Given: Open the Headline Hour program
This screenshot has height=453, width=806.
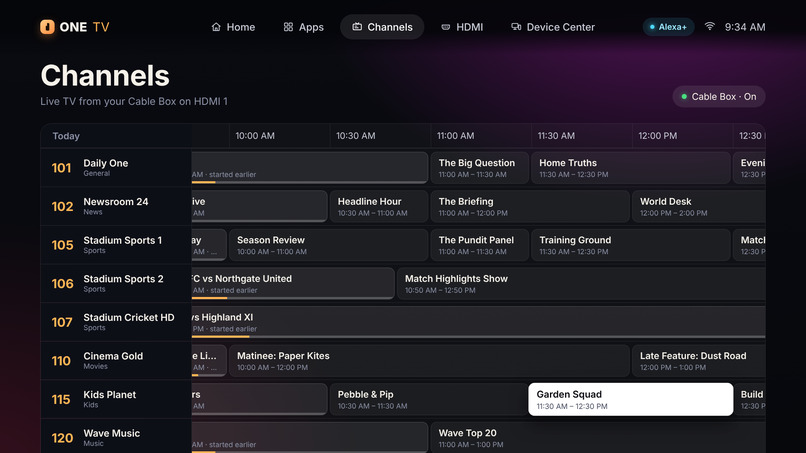Looking at the screenshot, I should pos(379,206).
